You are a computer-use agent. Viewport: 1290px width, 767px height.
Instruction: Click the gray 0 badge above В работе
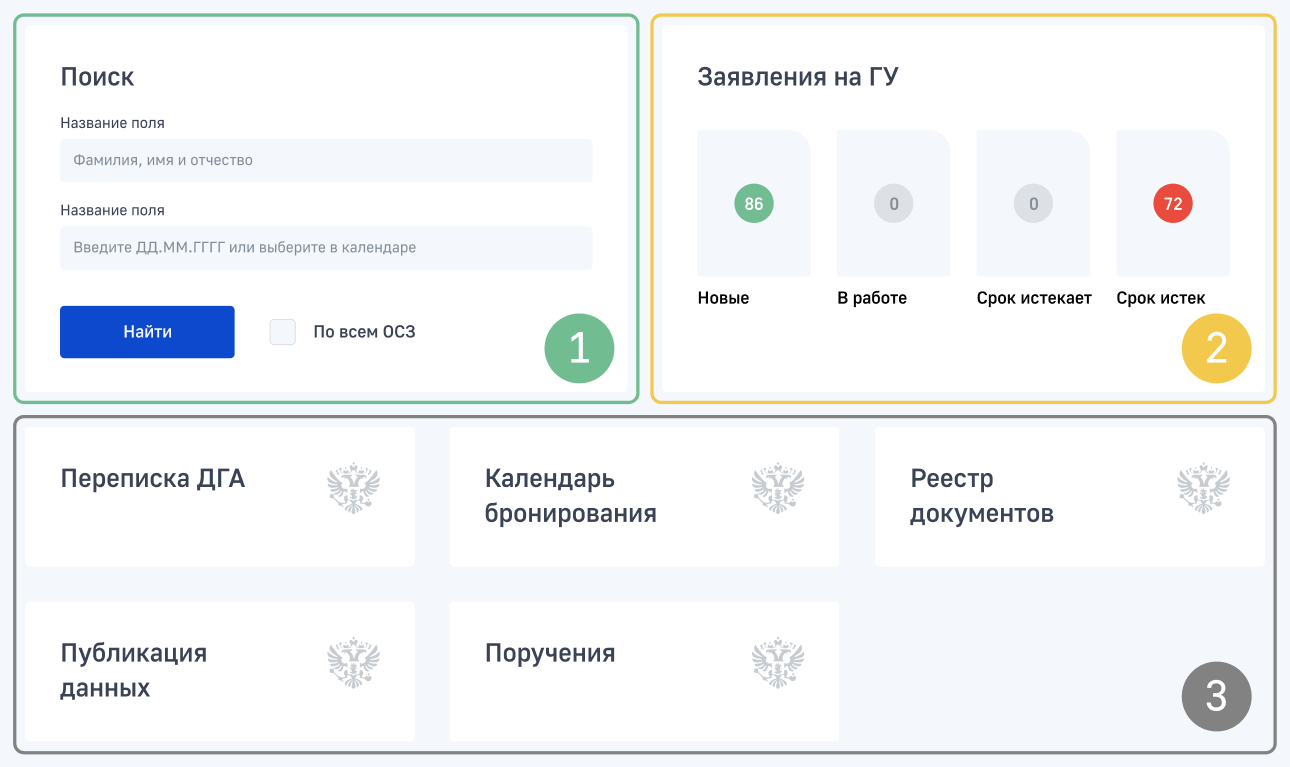(x=894, y=204)
